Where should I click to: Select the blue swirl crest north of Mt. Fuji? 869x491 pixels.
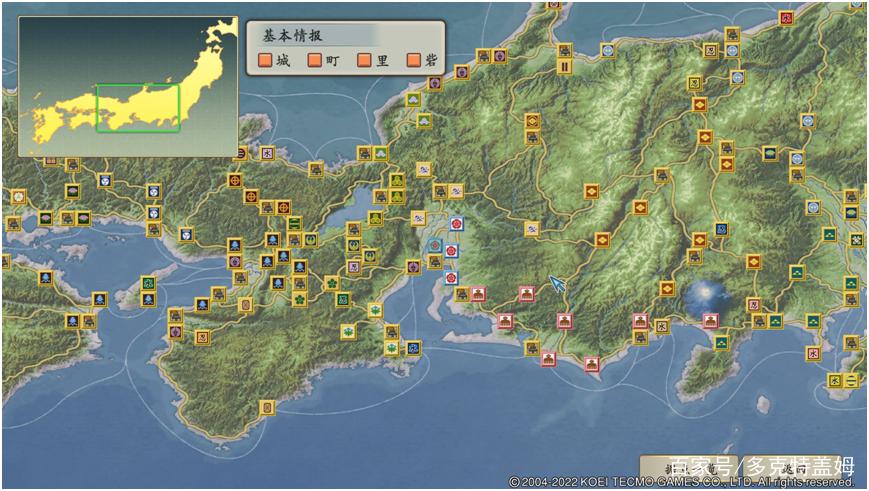point(721,229)
